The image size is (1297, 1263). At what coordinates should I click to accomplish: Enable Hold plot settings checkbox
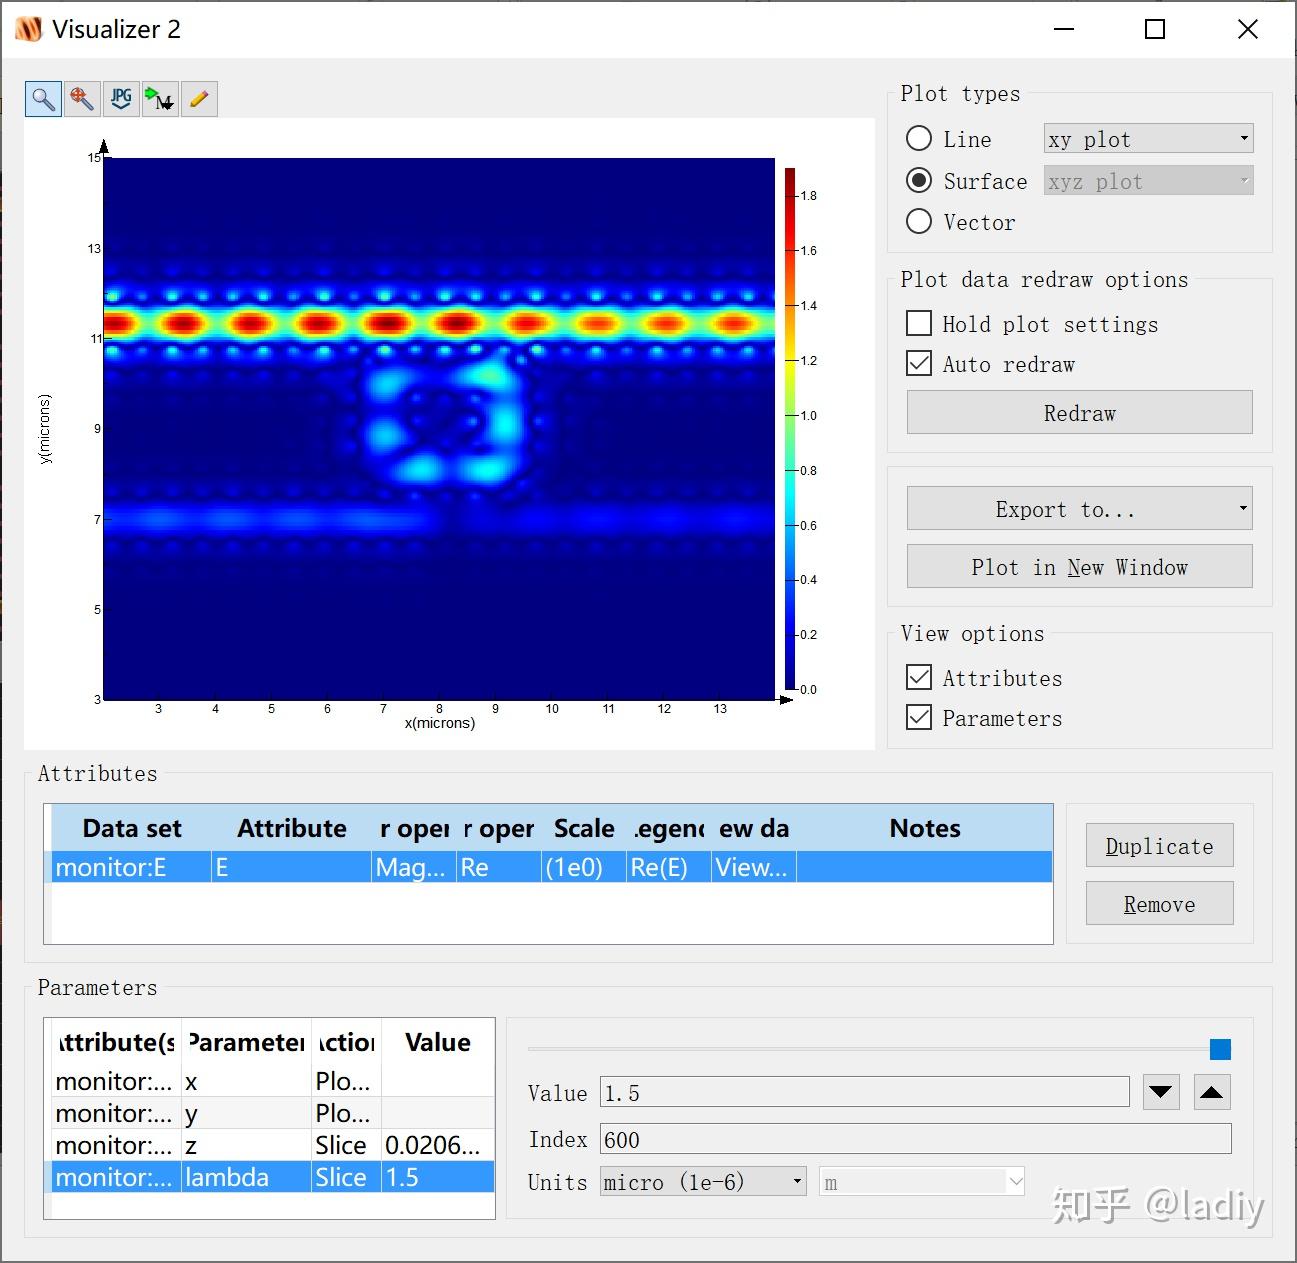pos(918,323)
